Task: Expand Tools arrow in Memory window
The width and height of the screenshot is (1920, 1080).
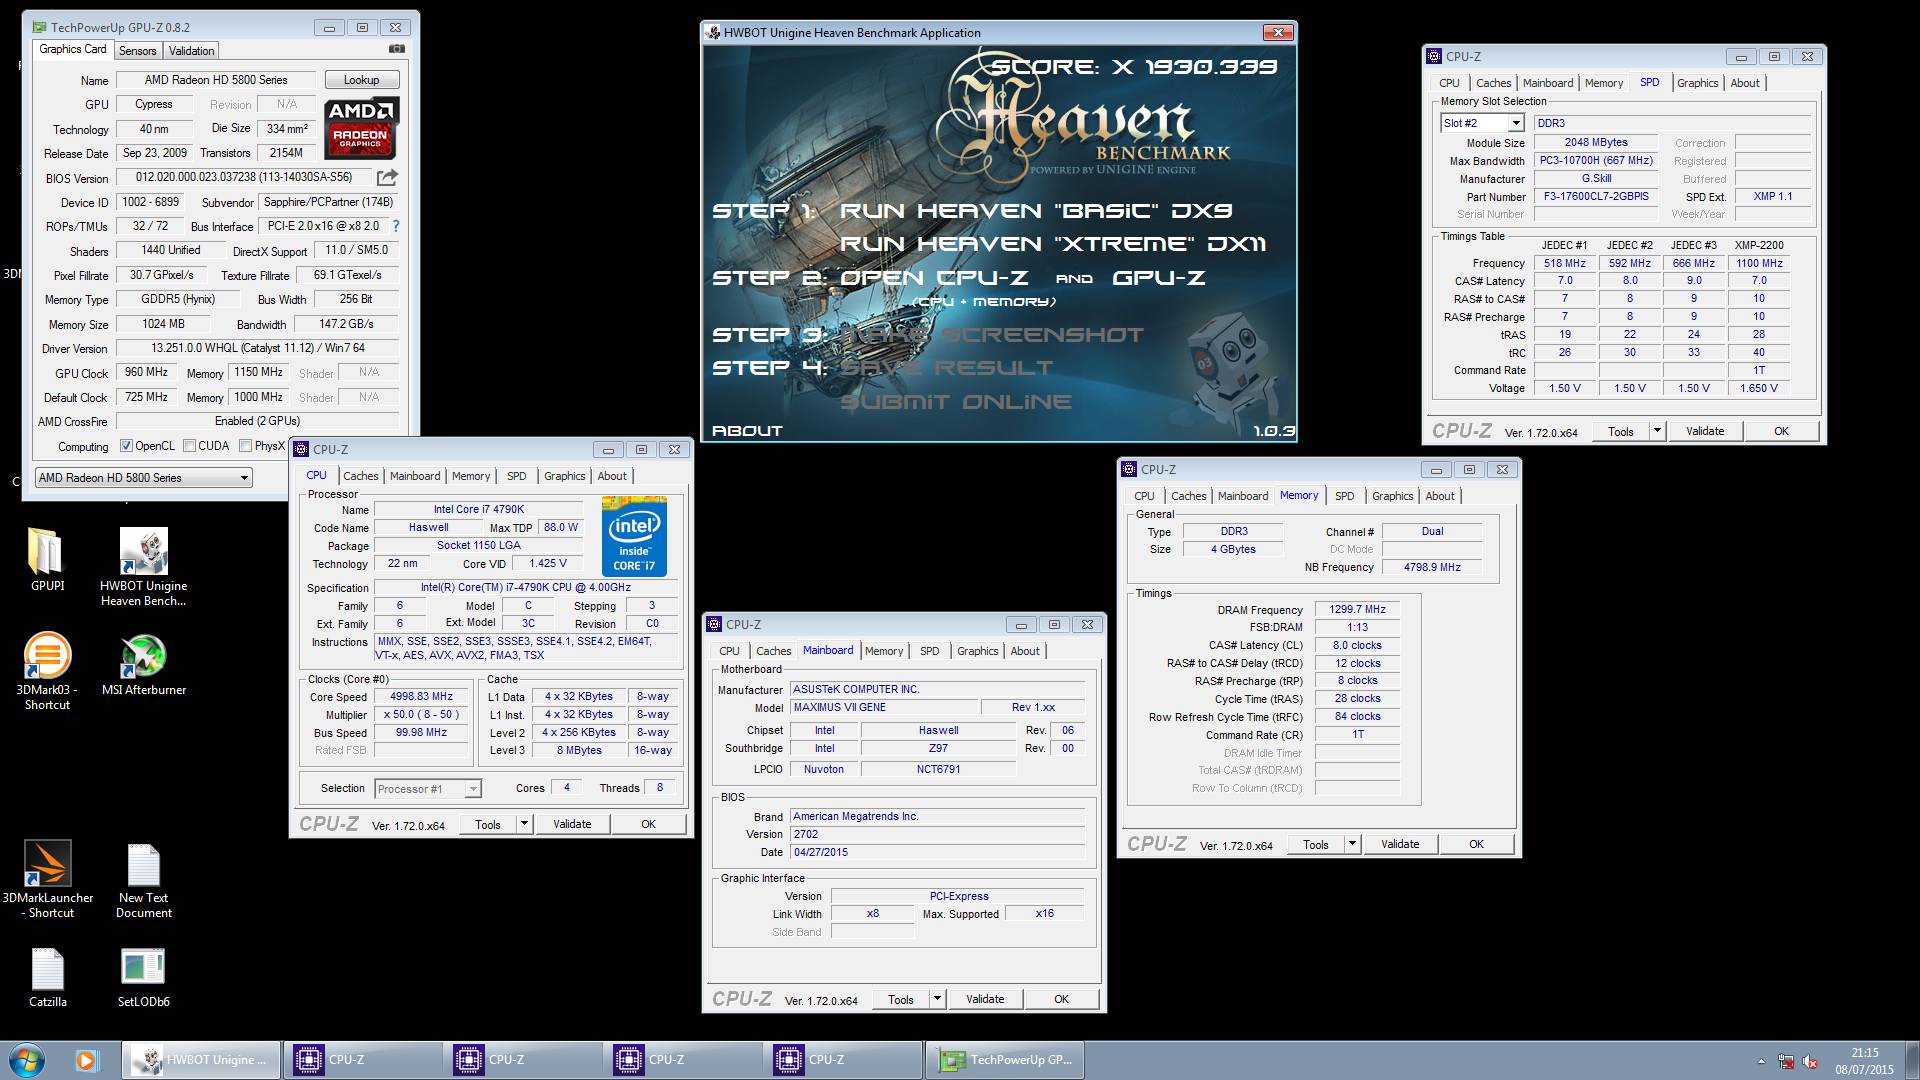Action: tap(1352, 844)
